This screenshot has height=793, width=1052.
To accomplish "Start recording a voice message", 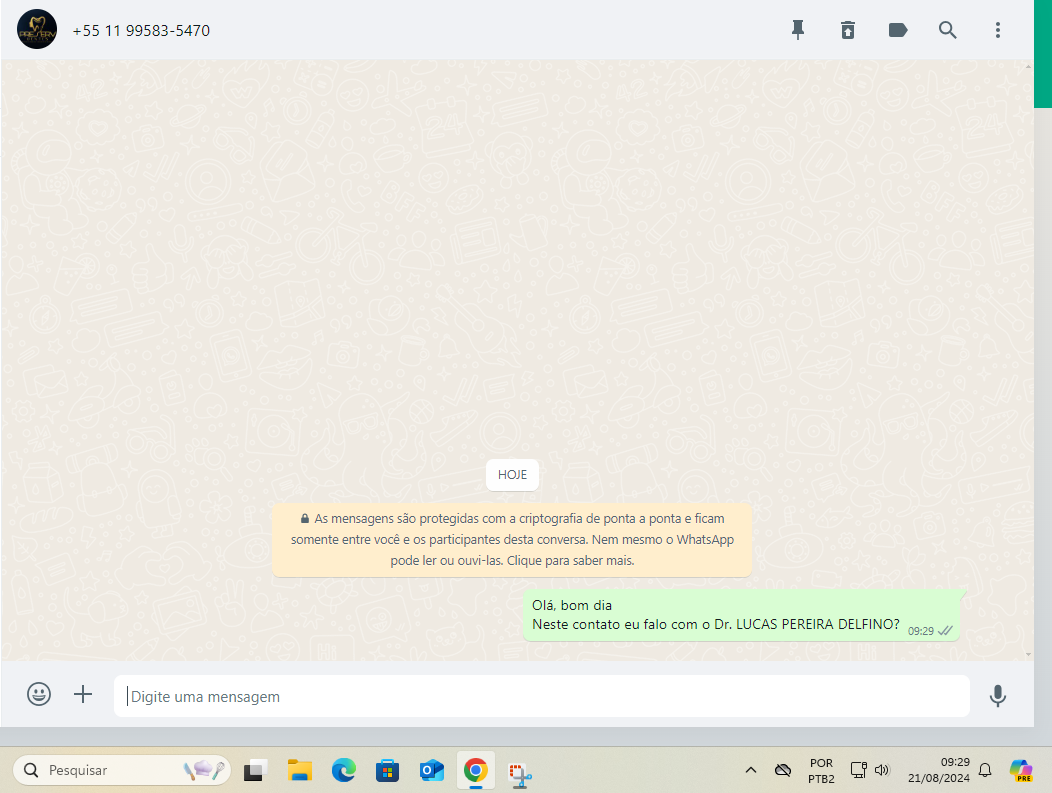I will [x=997, y=696].
